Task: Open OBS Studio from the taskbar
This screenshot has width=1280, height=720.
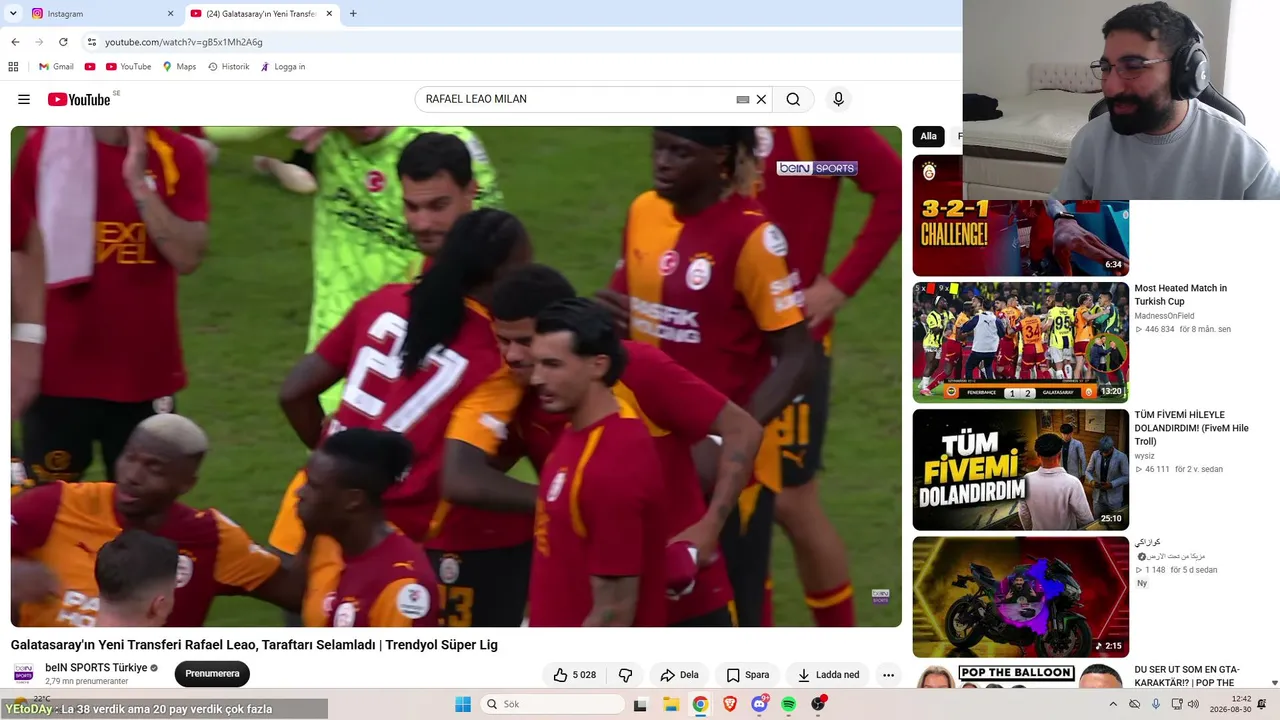Action: coord(818,704)
